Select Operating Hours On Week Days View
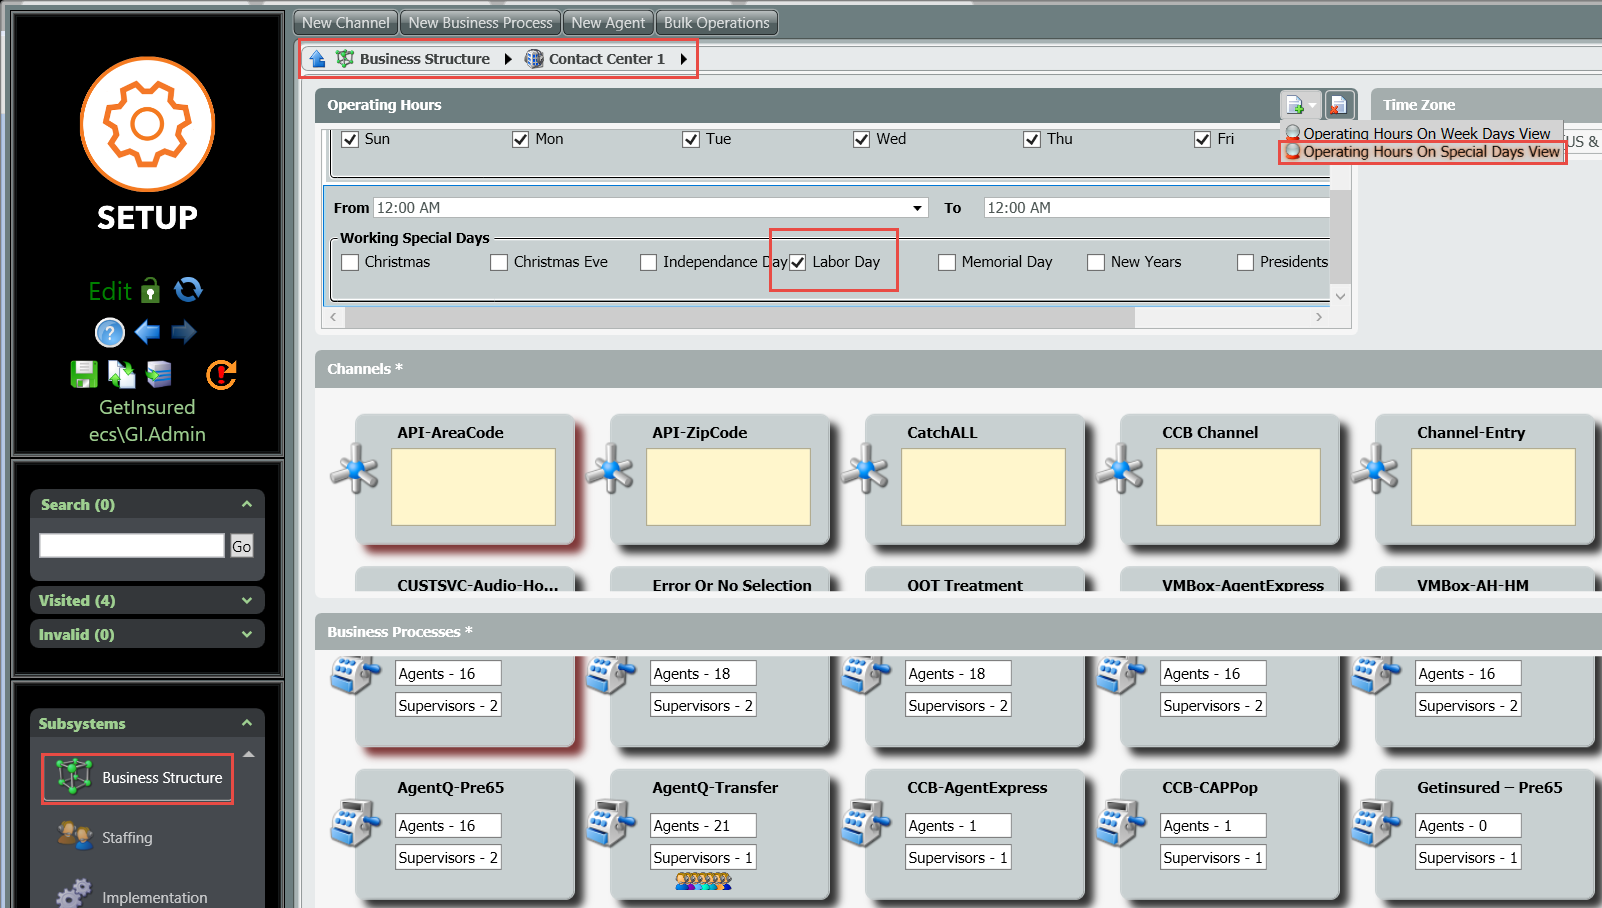 tap(1425, 133)
